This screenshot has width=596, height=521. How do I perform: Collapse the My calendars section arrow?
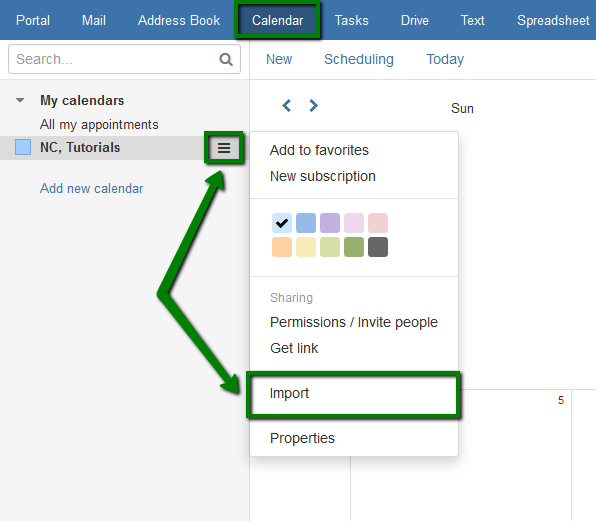tap(20, 101)
